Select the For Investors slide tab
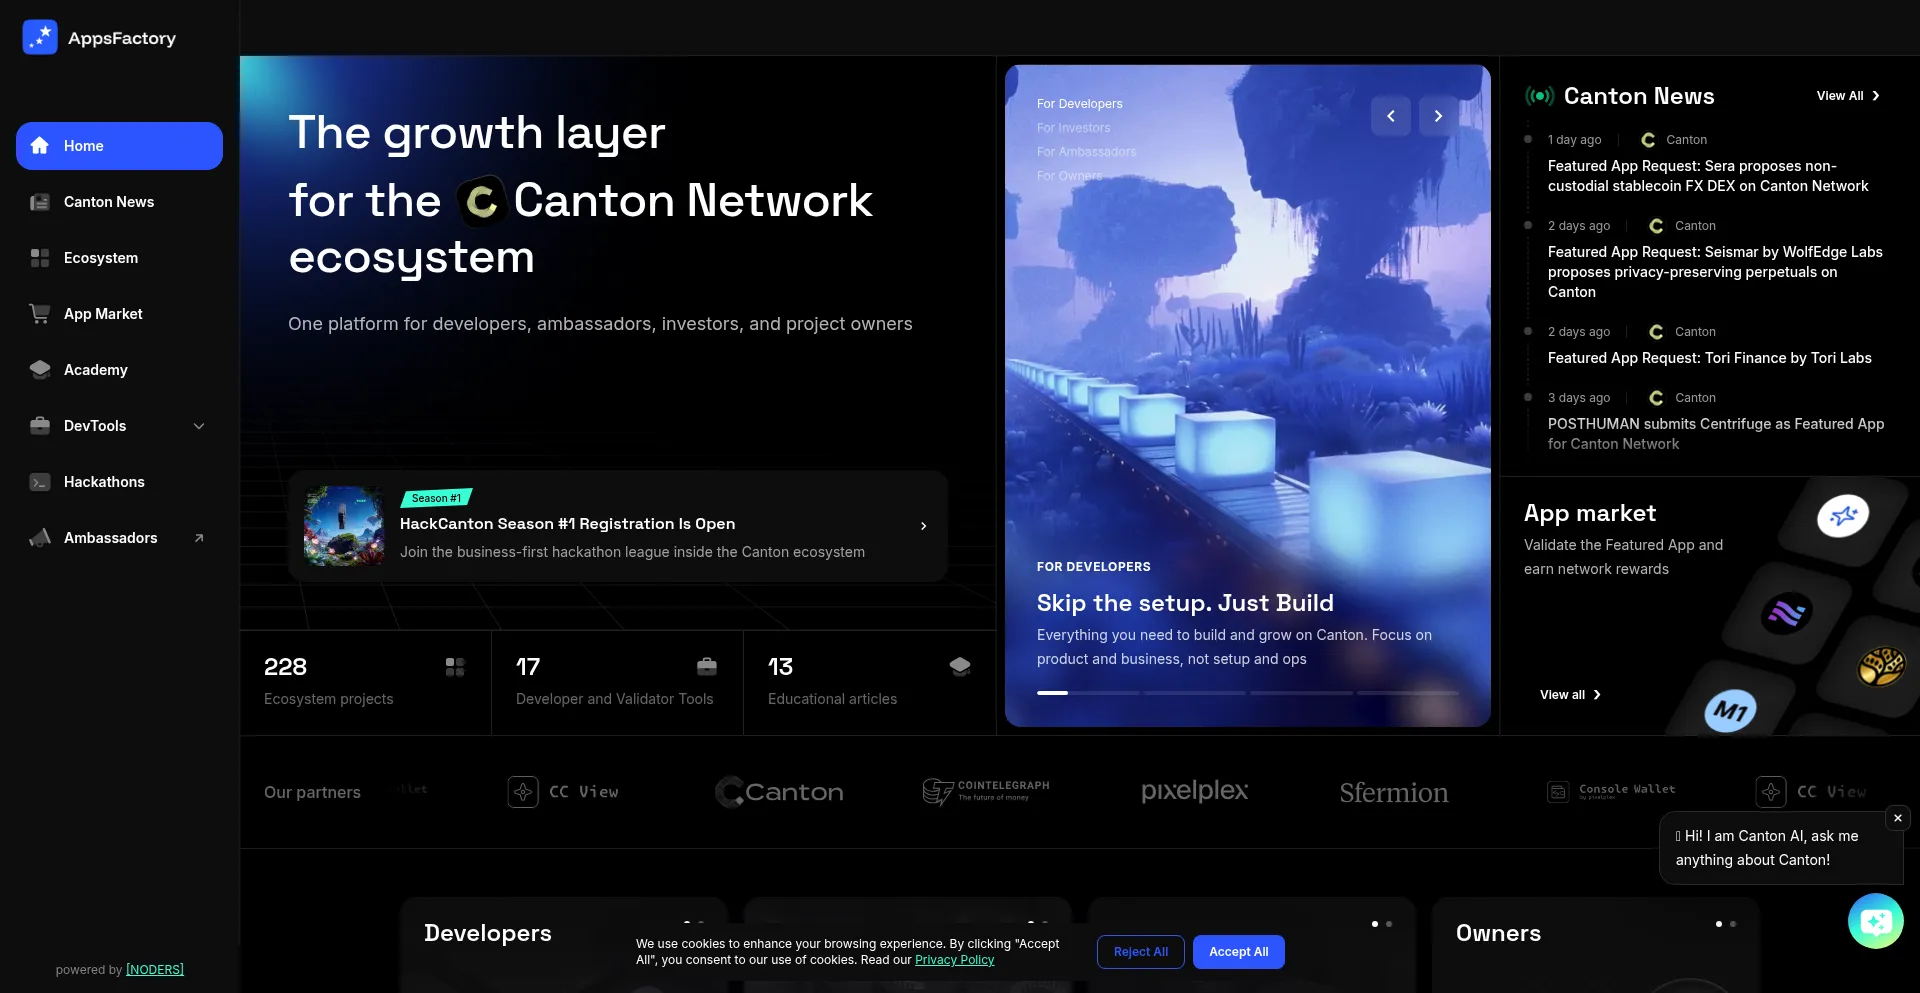 coord(1074,128)
